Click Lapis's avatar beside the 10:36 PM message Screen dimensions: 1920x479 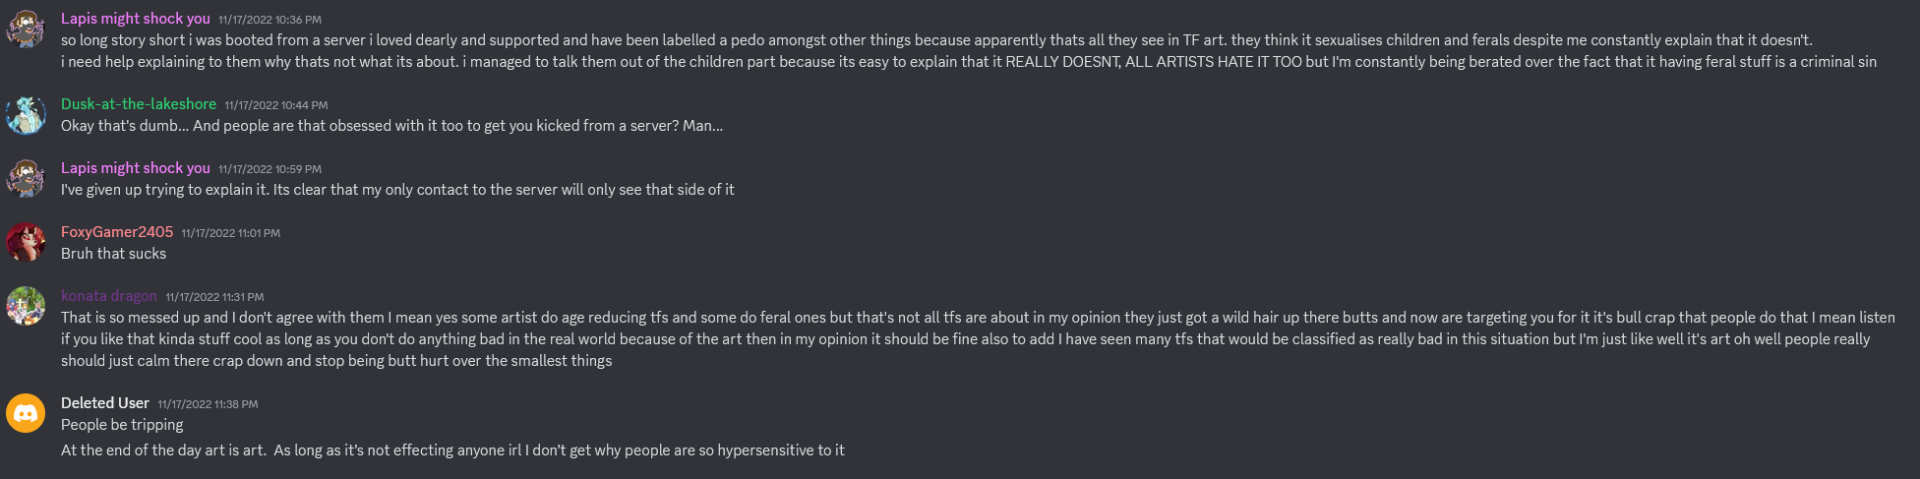(x=26, y=29)
